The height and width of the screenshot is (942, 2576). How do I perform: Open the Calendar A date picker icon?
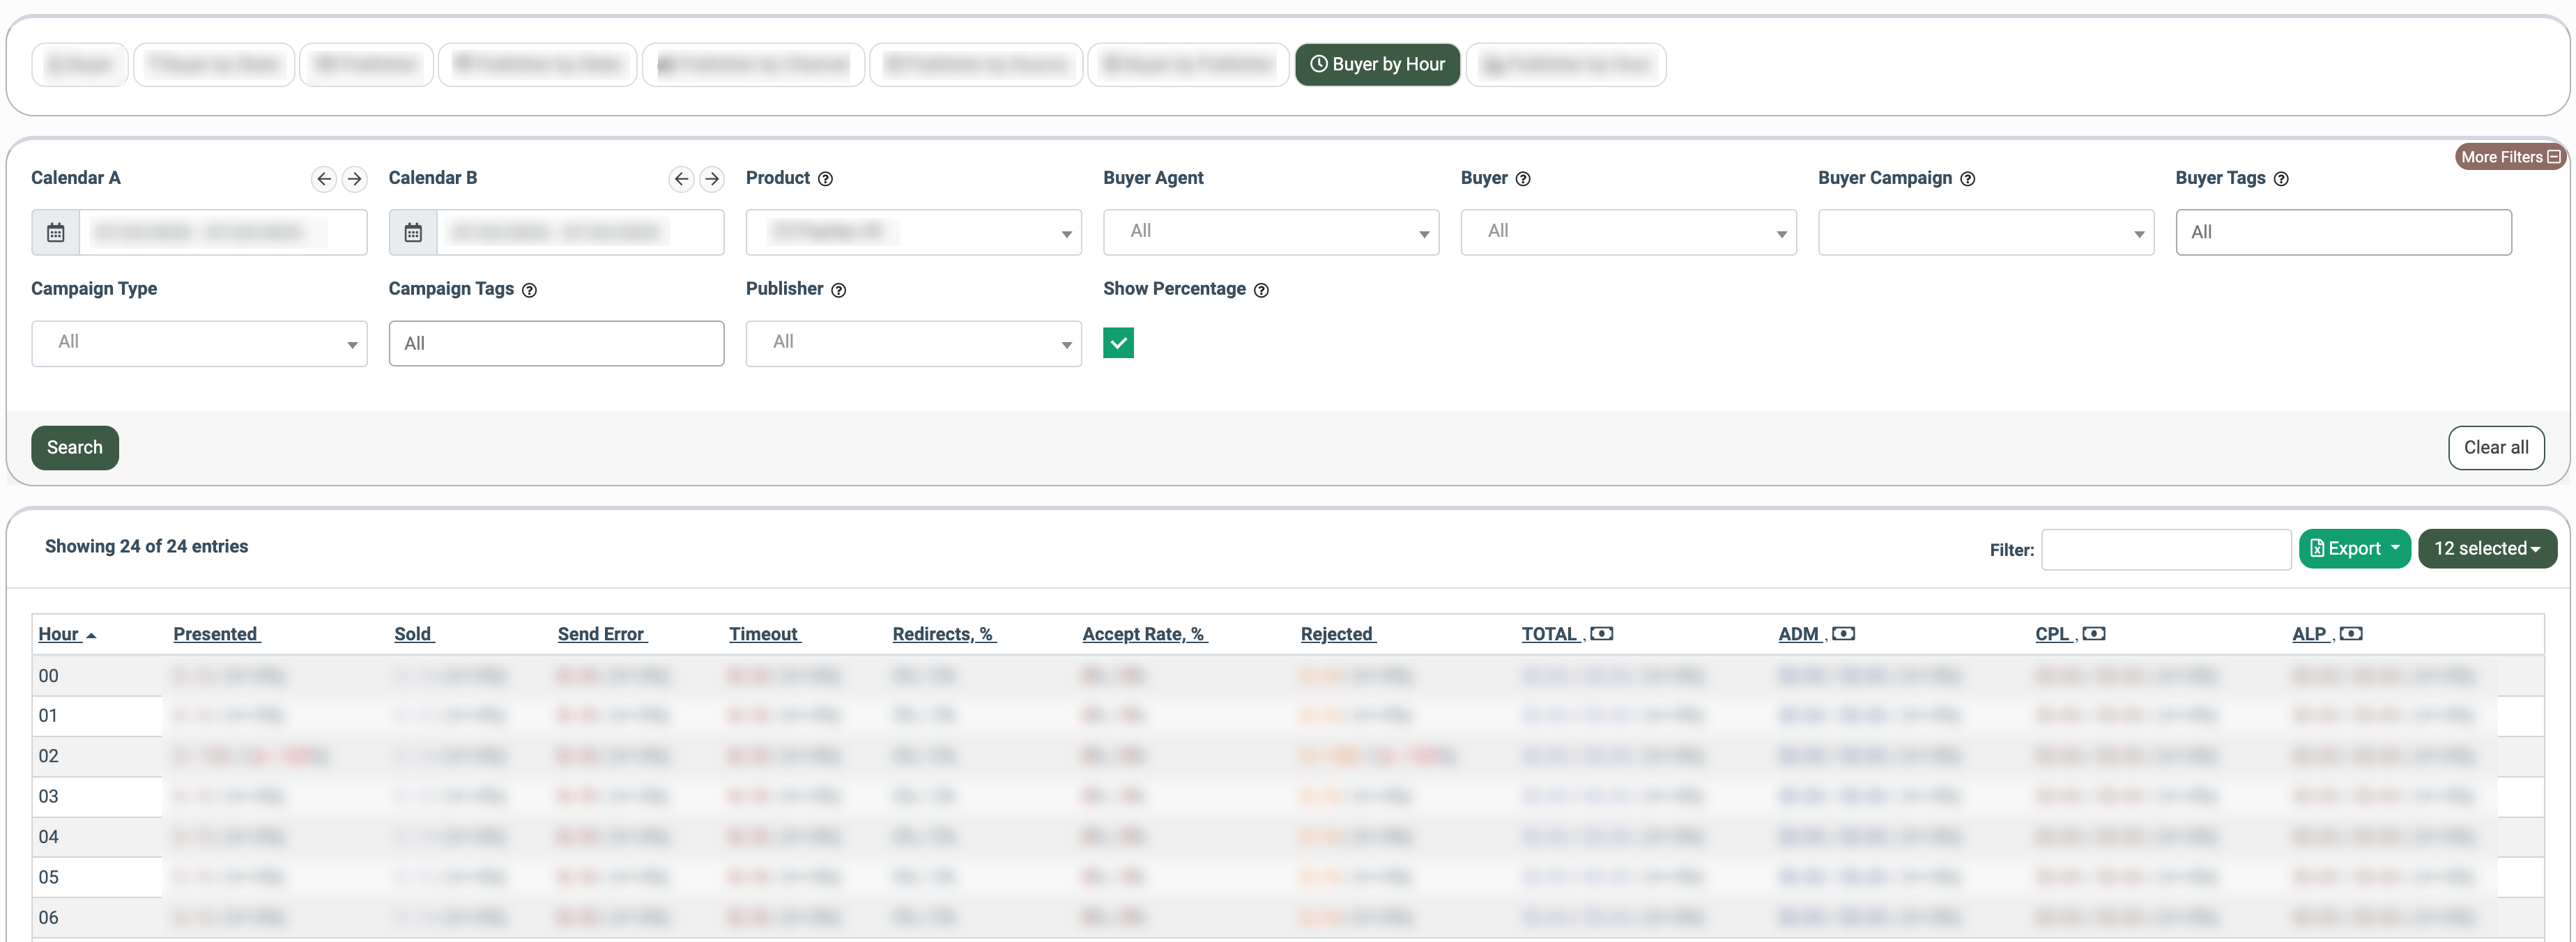(56, 232)
